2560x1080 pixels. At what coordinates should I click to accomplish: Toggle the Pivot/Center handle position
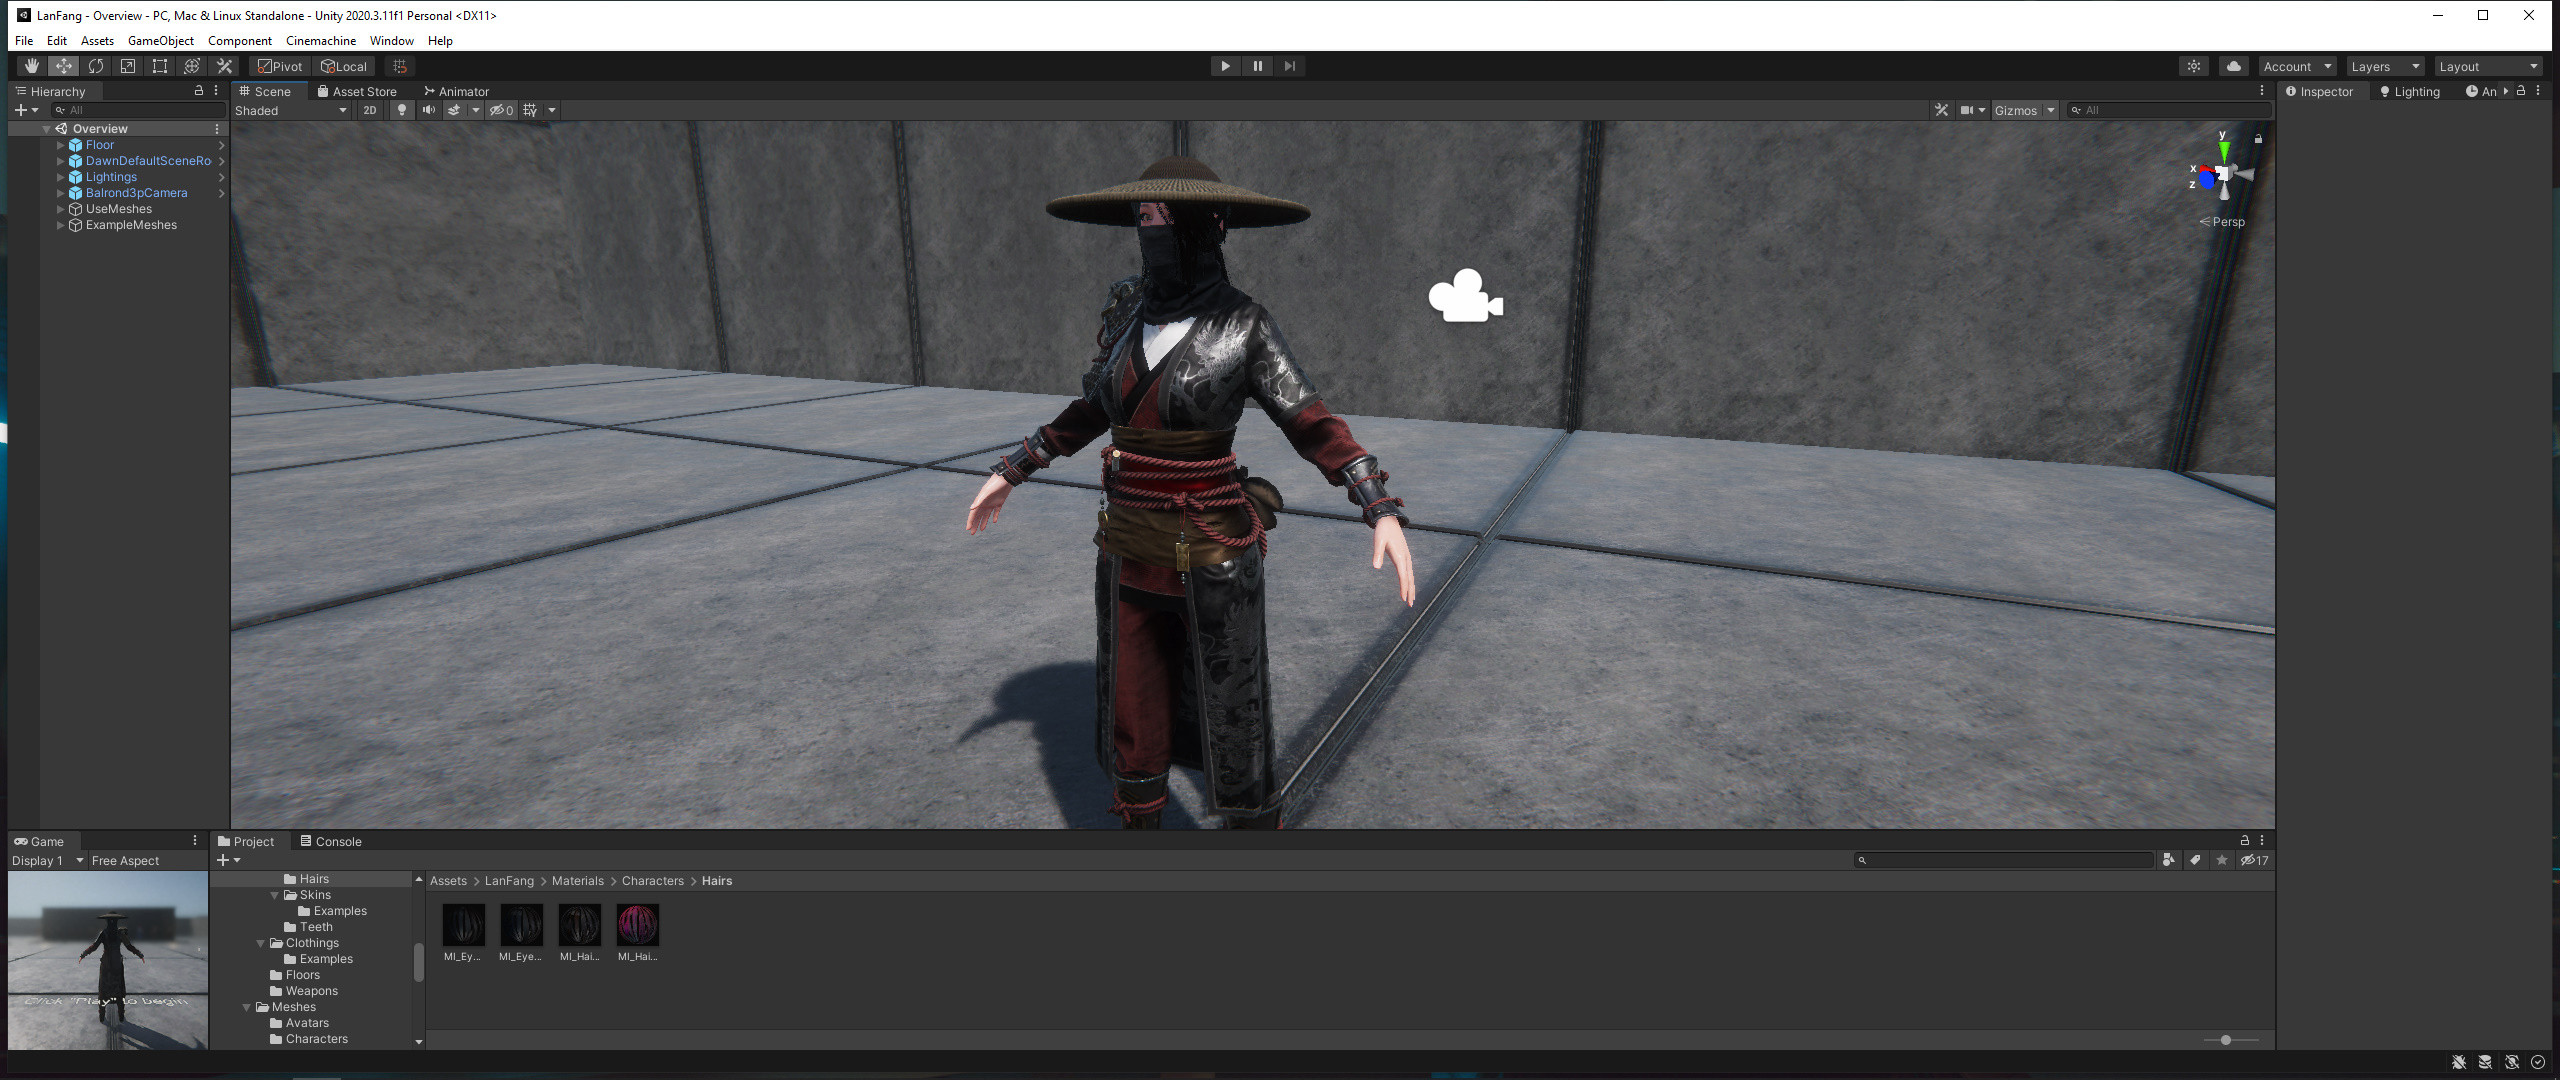click(x=280, y=66)
